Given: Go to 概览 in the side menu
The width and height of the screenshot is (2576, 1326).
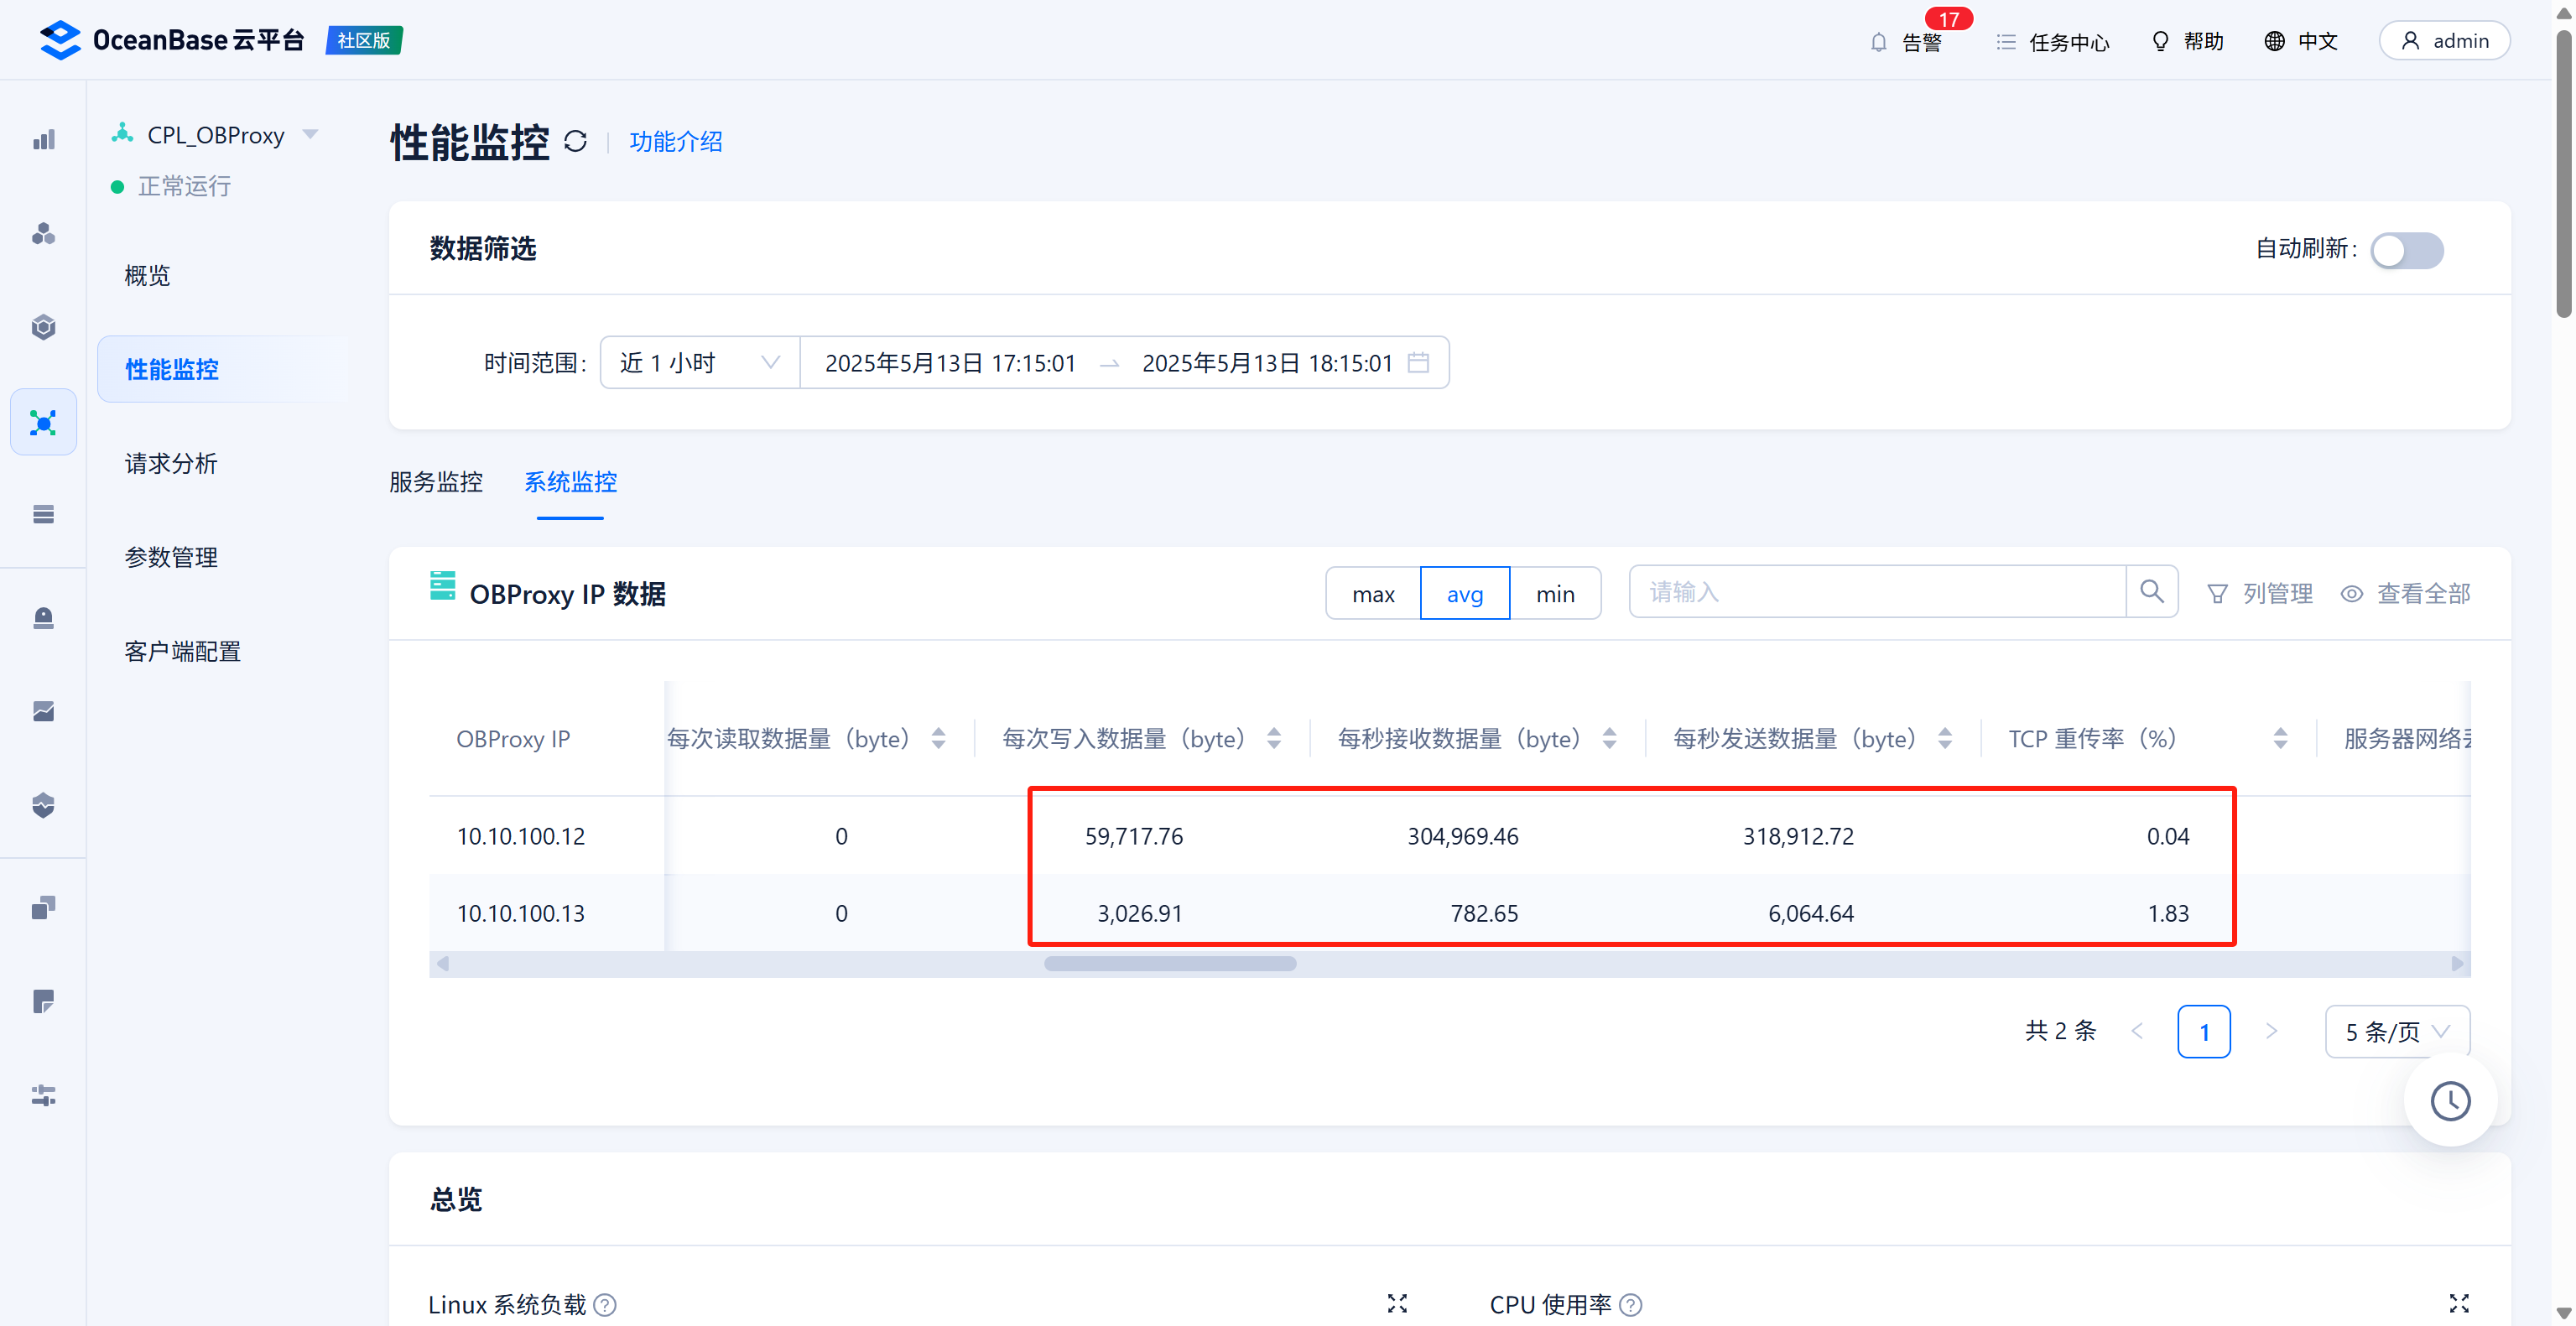Looking at the screenshot, I should (x=147, y=276).
